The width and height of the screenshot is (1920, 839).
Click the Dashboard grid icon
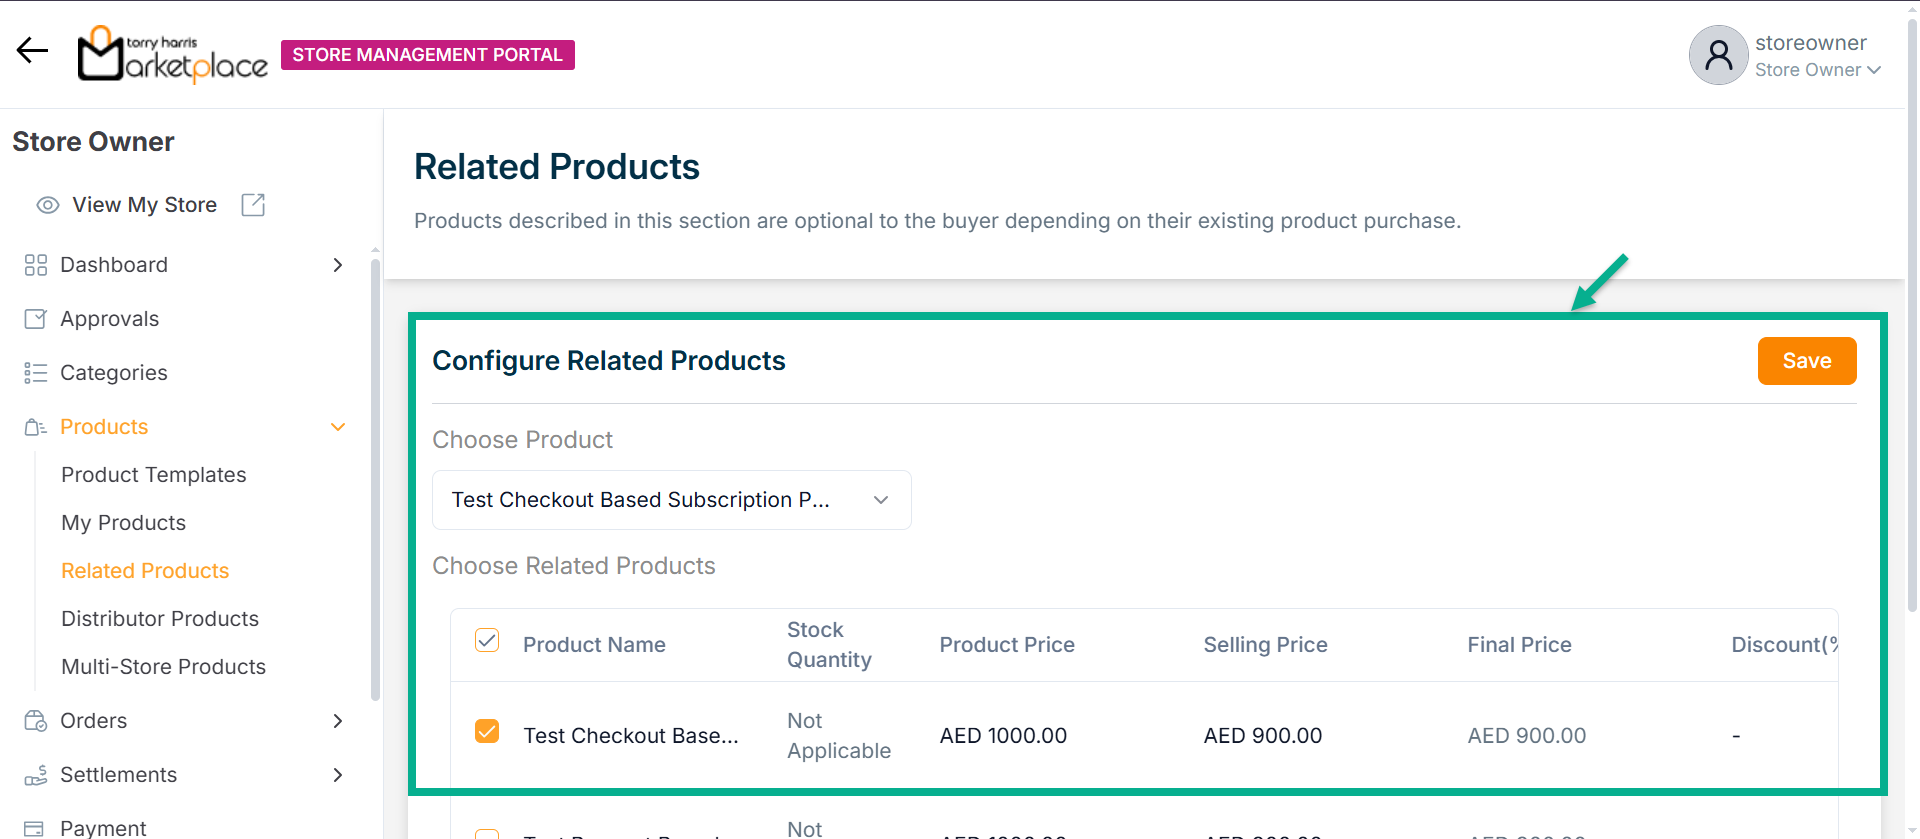(36, 265)
